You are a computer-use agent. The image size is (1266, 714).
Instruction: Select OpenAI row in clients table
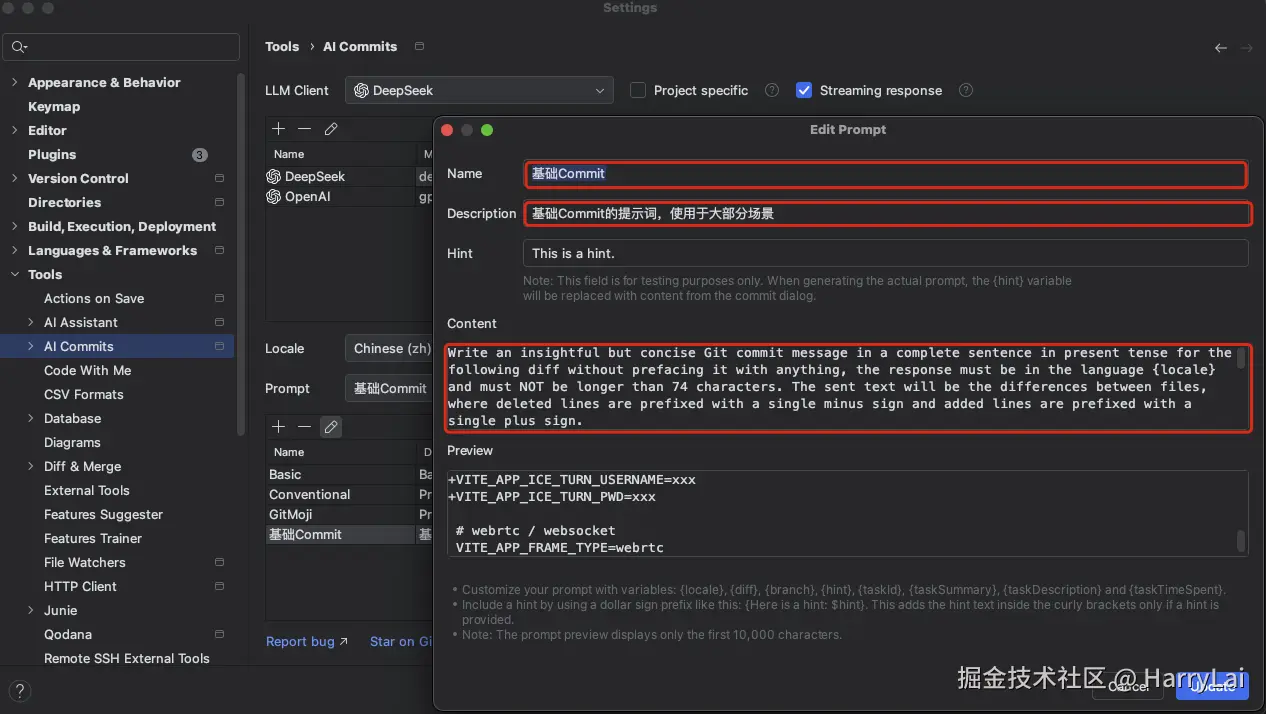click(x=349, y=197)
